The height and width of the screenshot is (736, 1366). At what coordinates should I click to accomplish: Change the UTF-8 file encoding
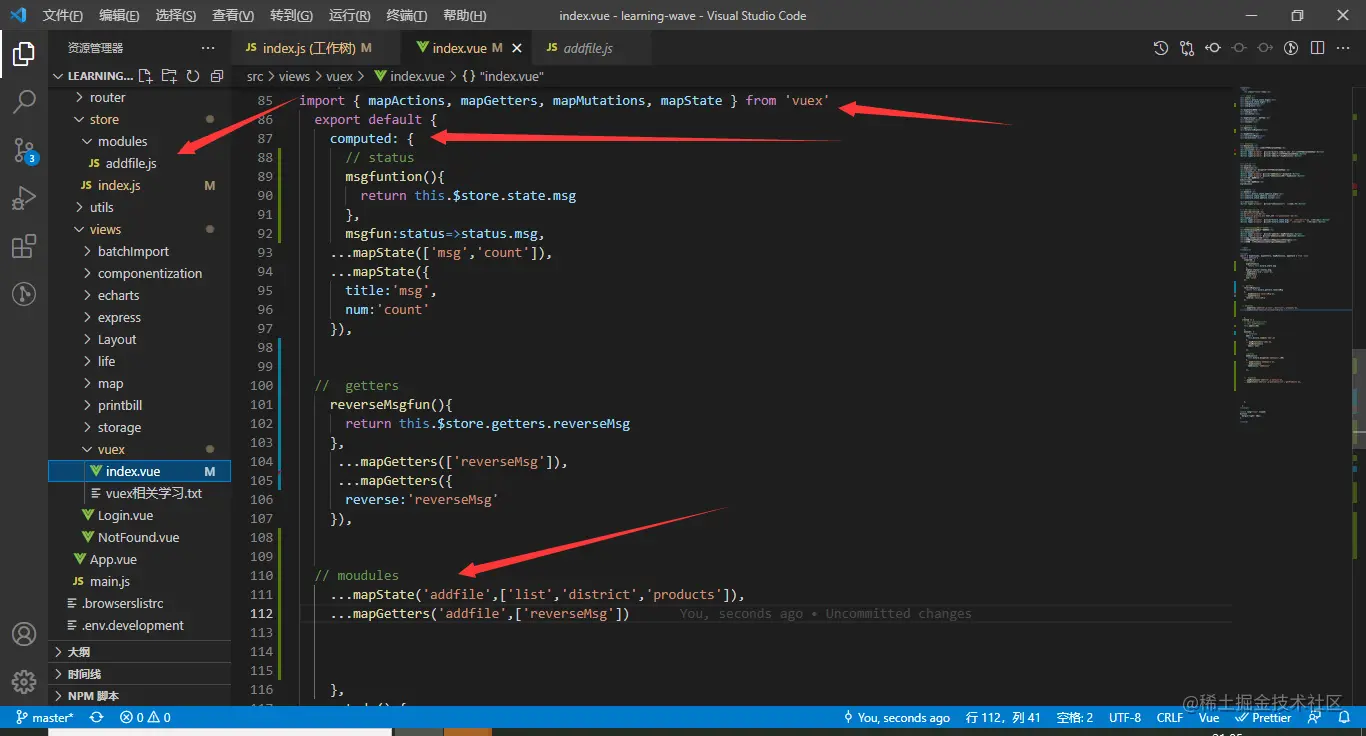click(x=1125, y=717)
